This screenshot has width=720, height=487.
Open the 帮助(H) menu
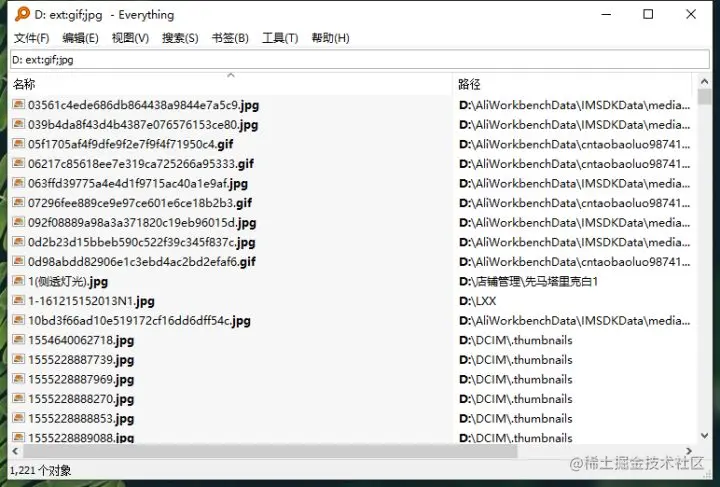[x=330, y=38]
